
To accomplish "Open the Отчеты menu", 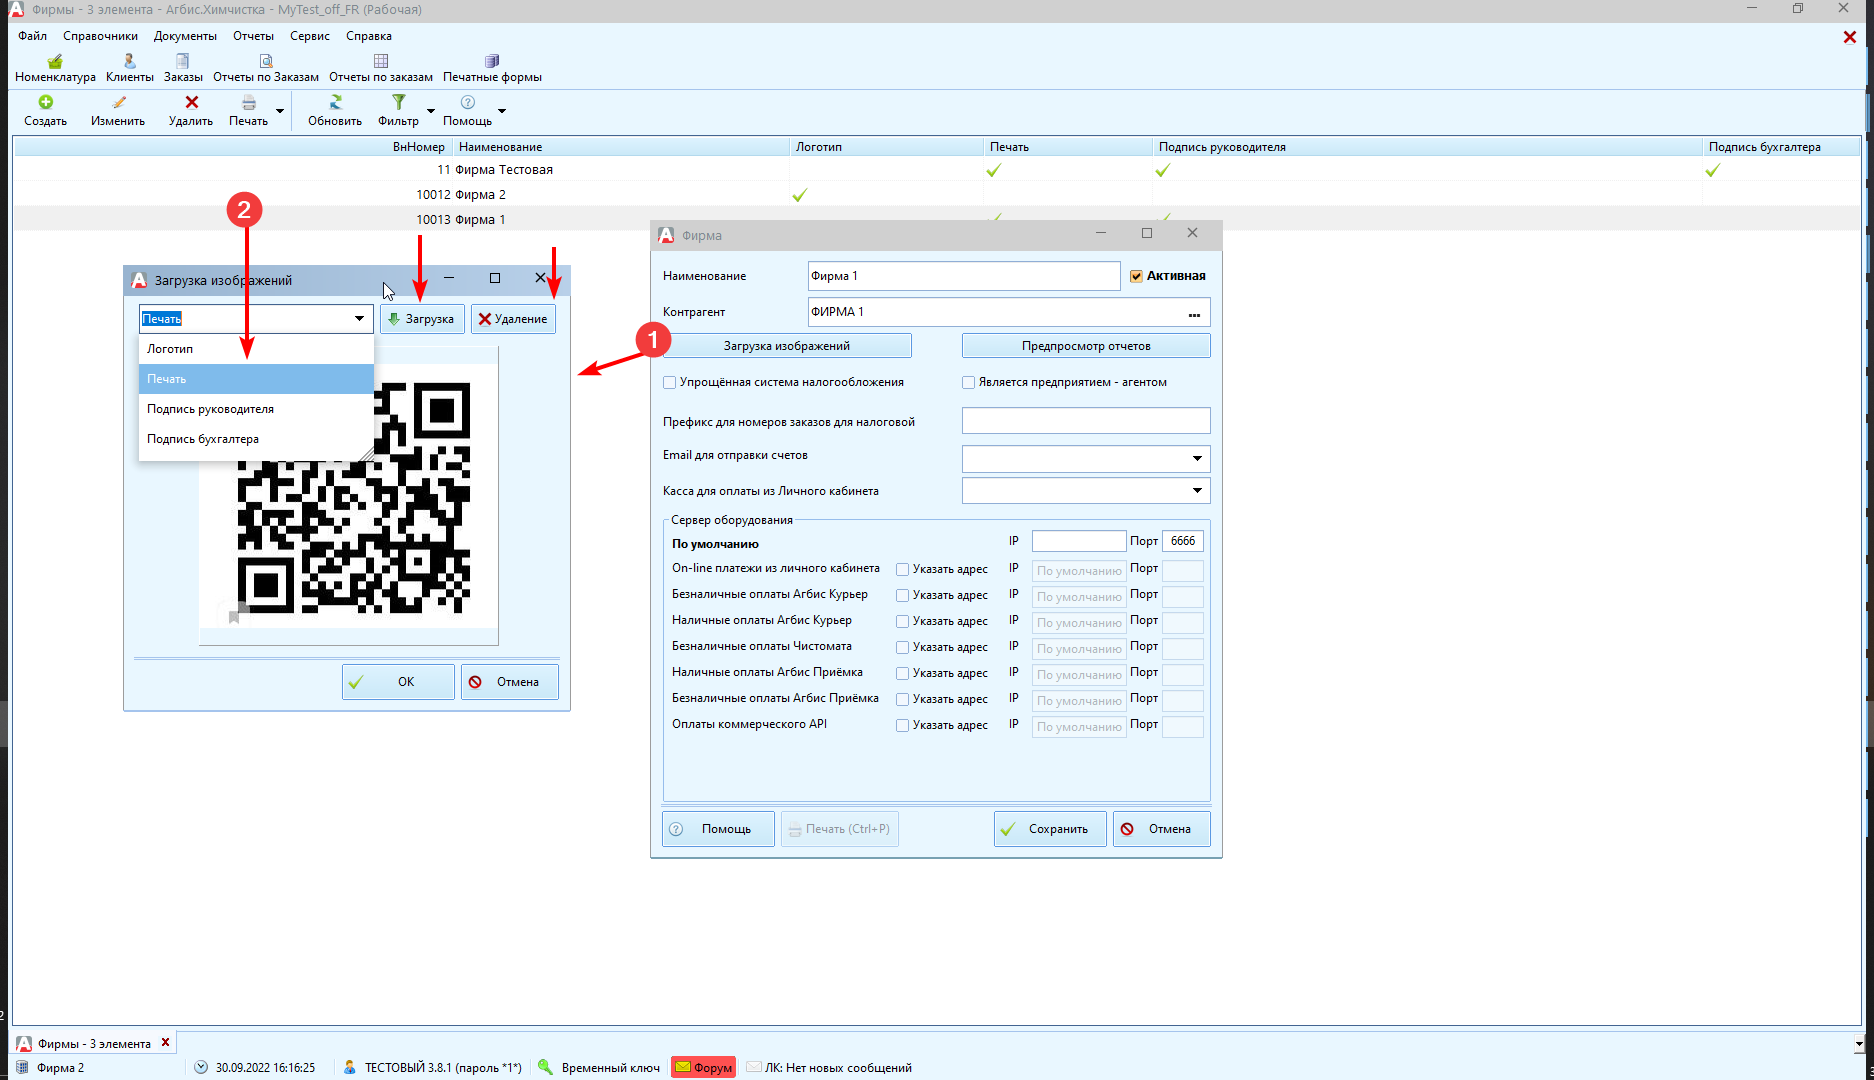I will [x=253, y=36].
